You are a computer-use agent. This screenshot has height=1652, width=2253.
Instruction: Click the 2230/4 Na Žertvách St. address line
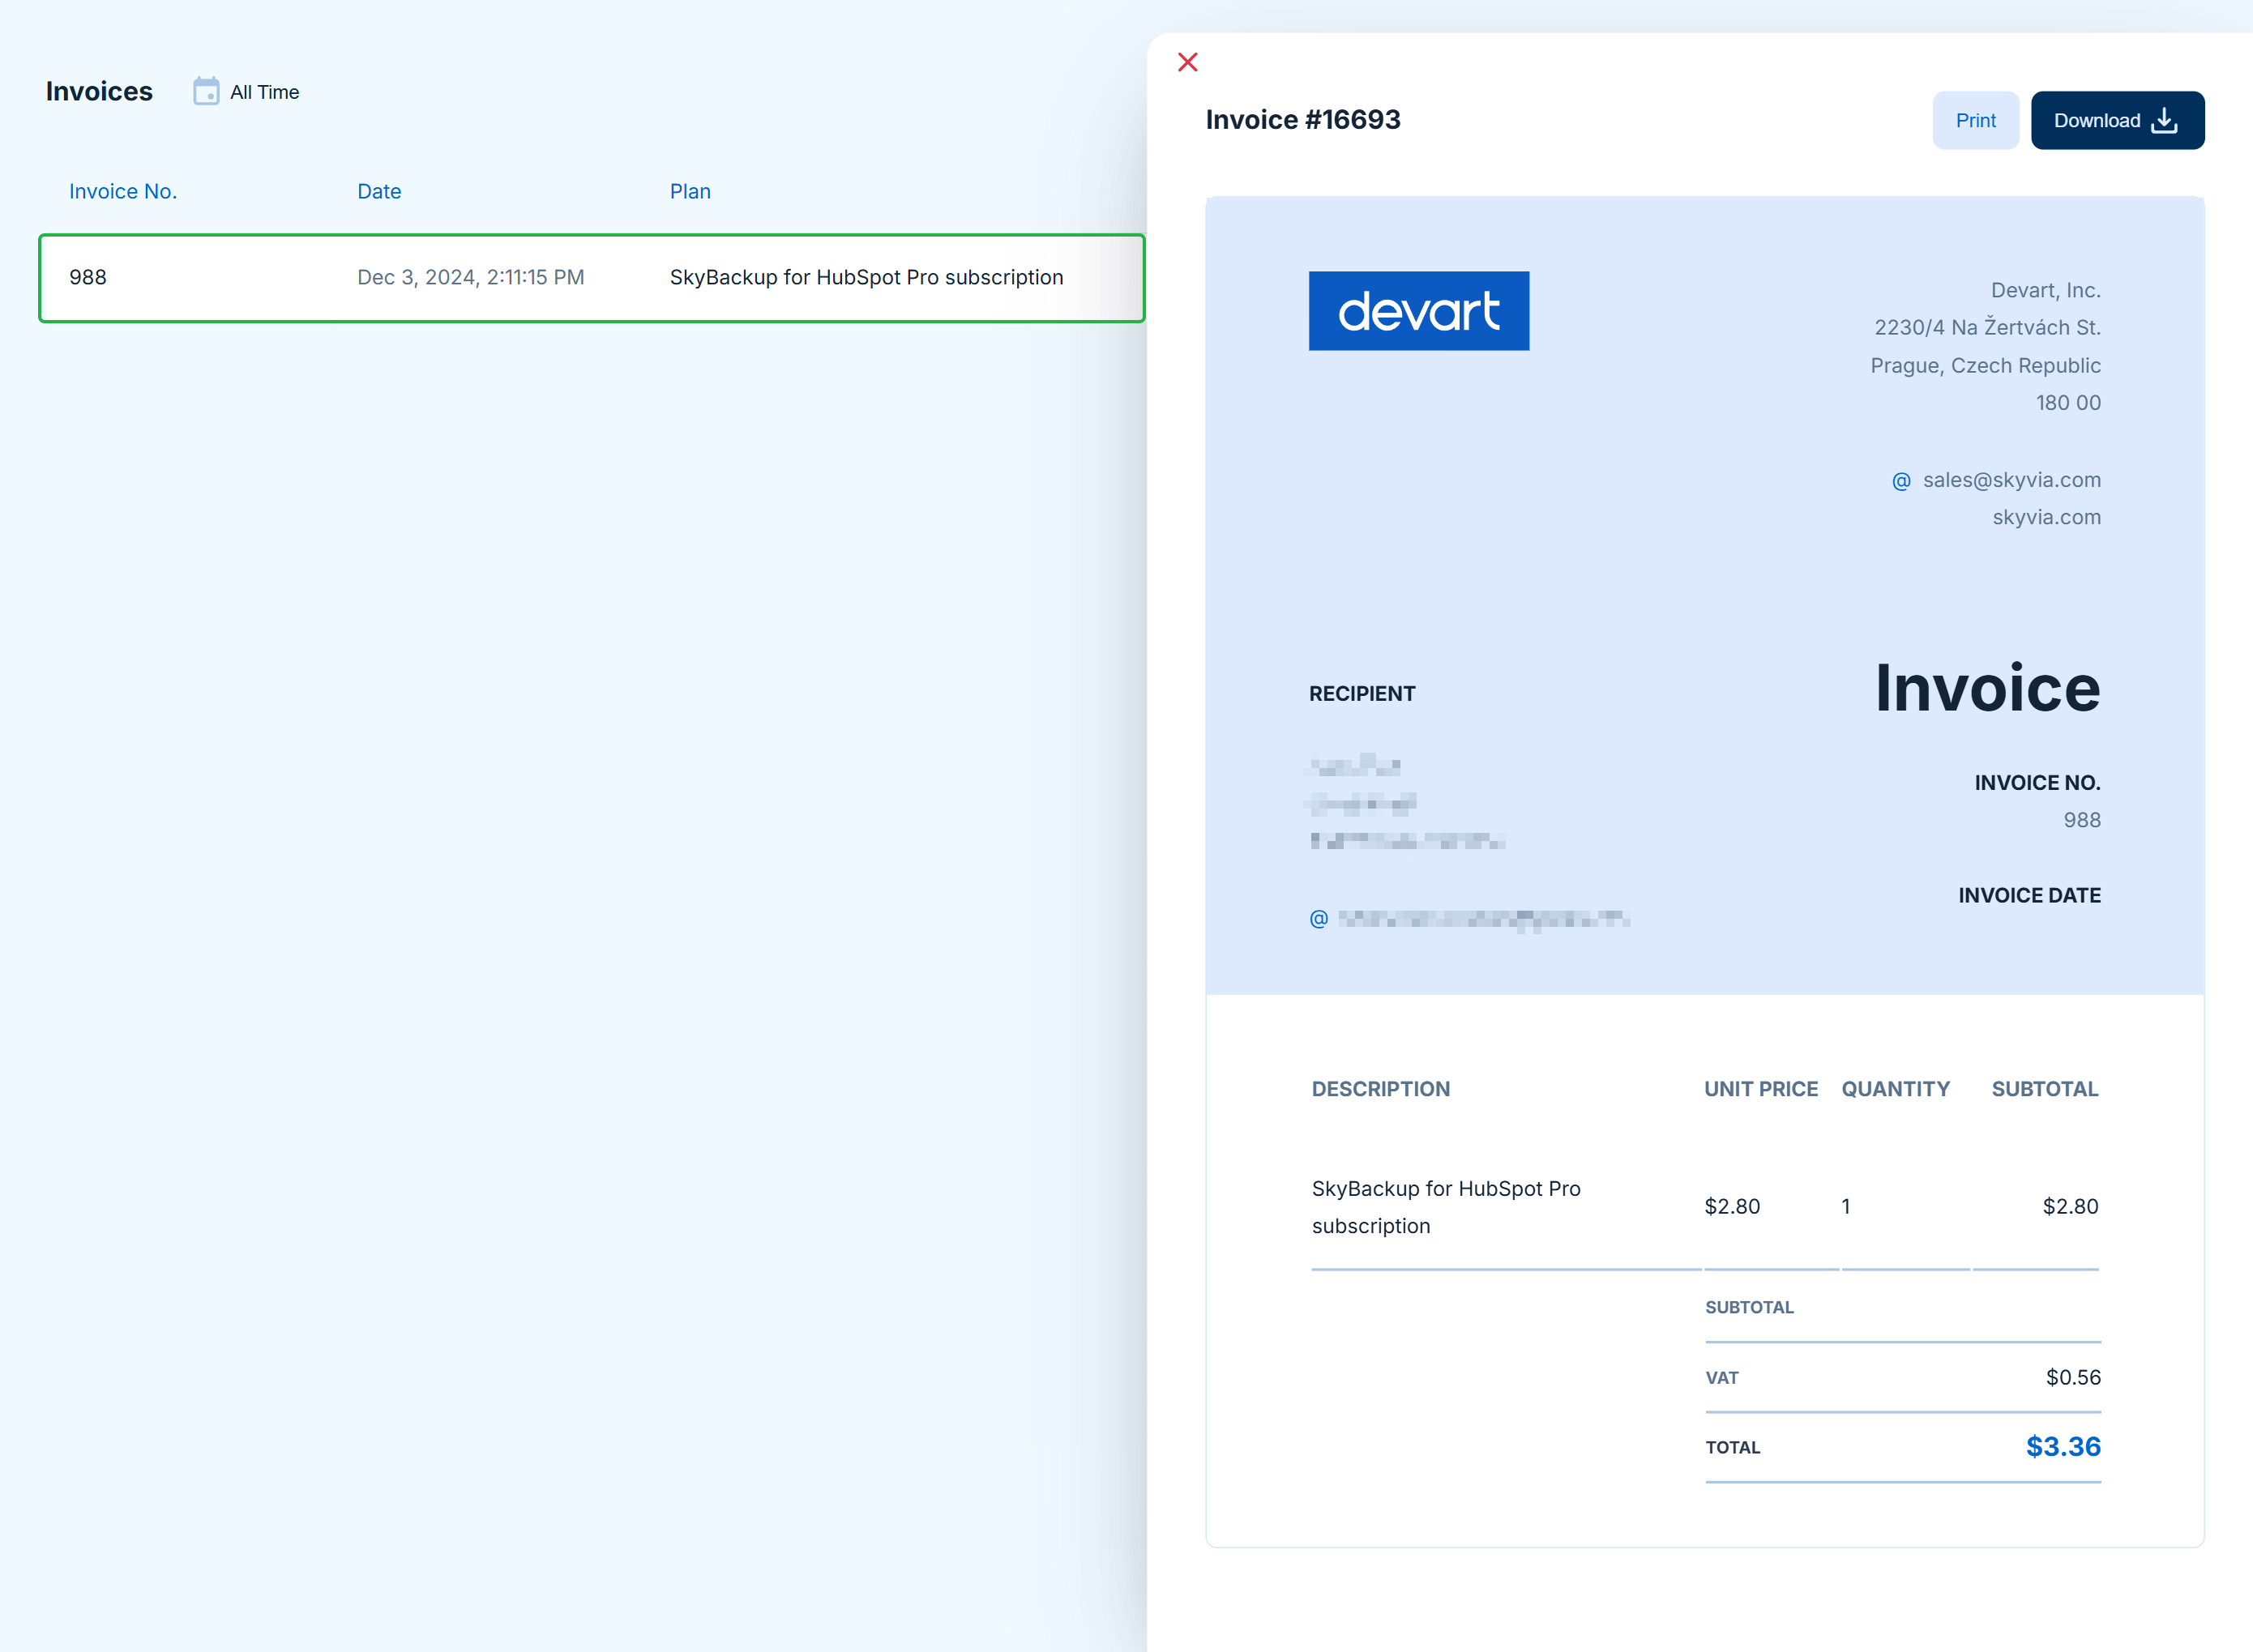click(1987, 327)
